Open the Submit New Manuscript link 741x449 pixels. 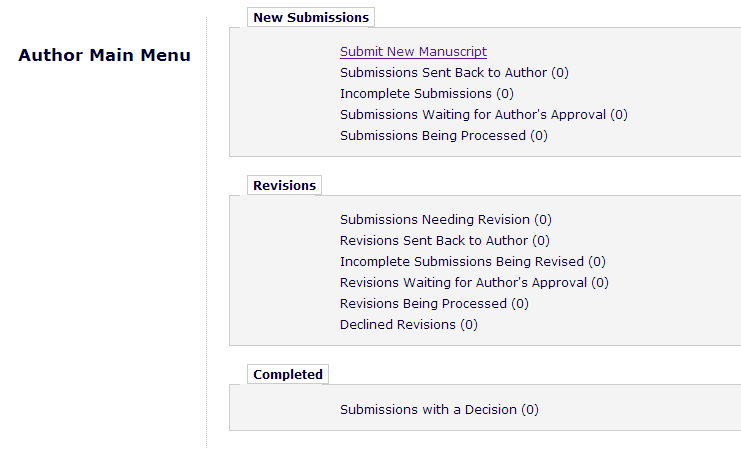tap(413, 52)
